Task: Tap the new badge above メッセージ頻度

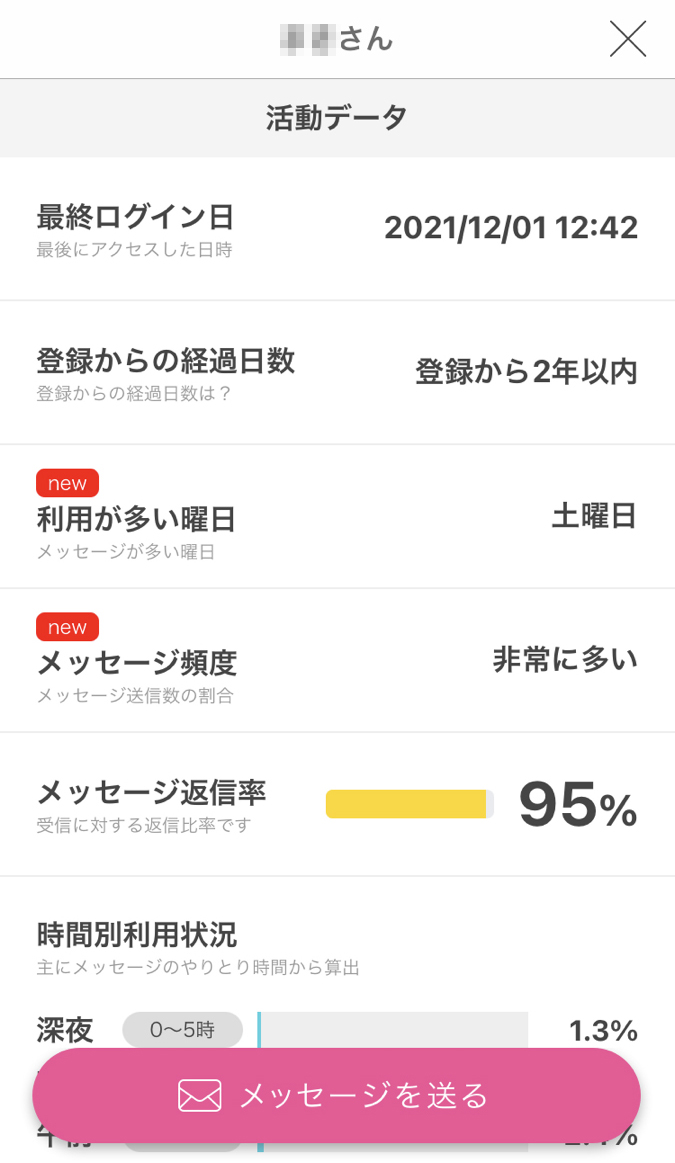Action: pos(67,627)
